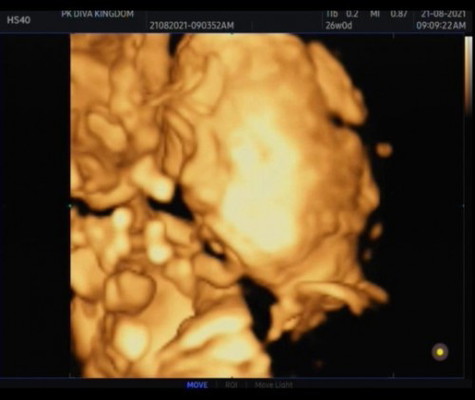Viewport: 475px width, 400px height.
Task: Click the ROI marker on the left image edge
Action: click(70, 206)
